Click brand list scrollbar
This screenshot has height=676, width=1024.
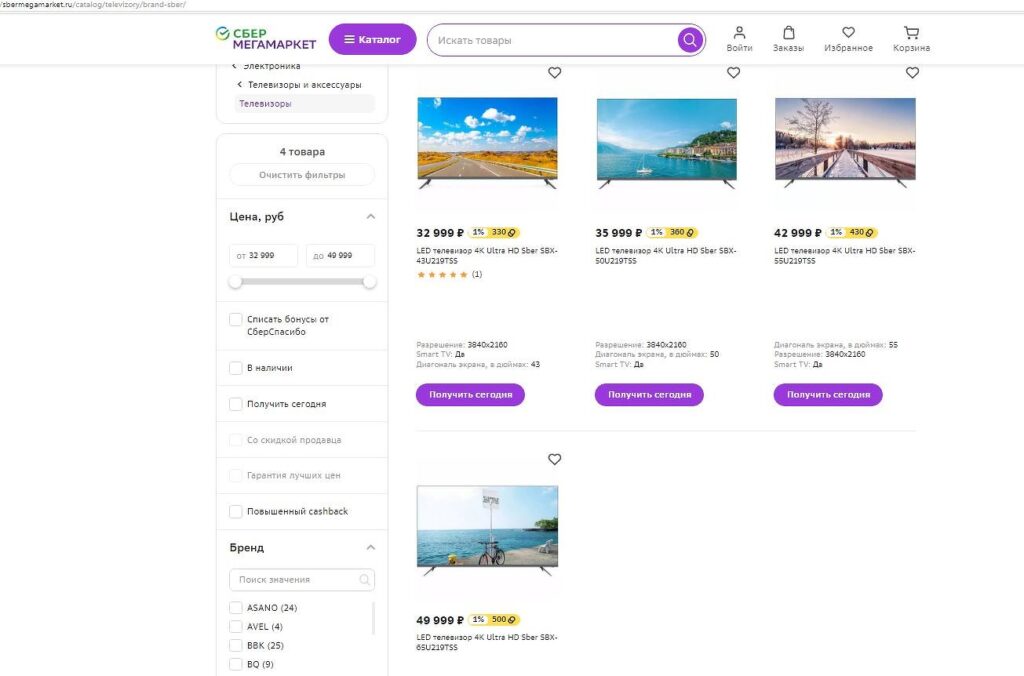374,618
